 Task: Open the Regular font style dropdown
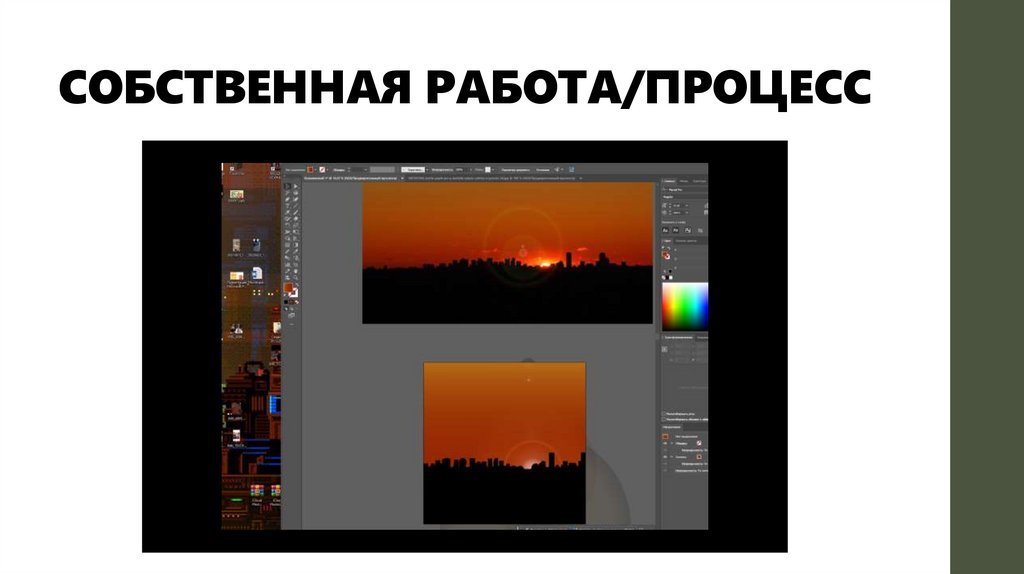[x=686, y=197]
